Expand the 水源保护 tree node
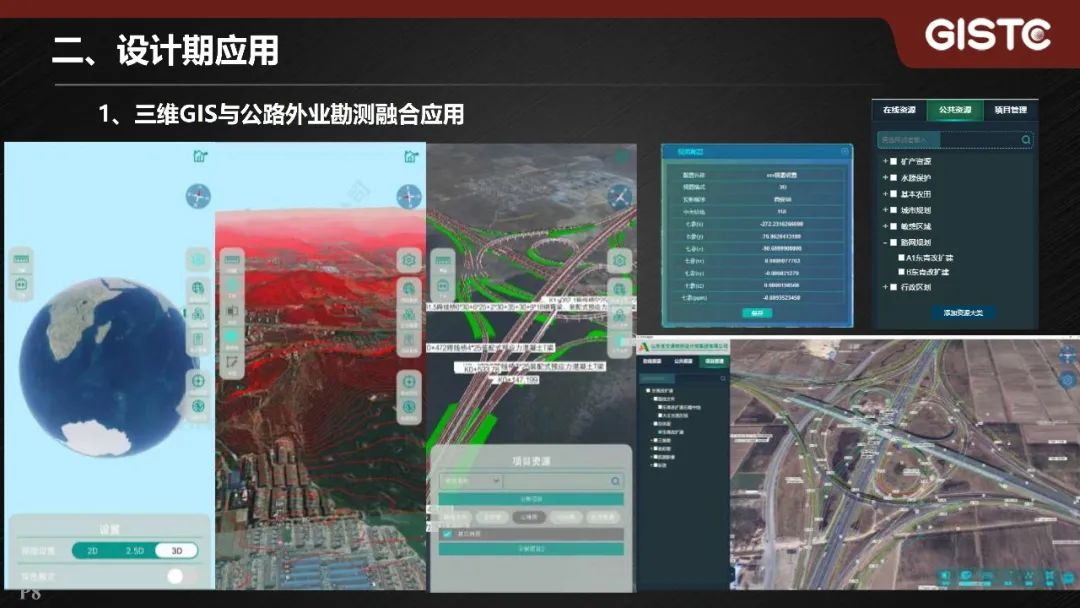Image resolution: width=1080 pixels, height=608 pixels. tap(885, 178)
